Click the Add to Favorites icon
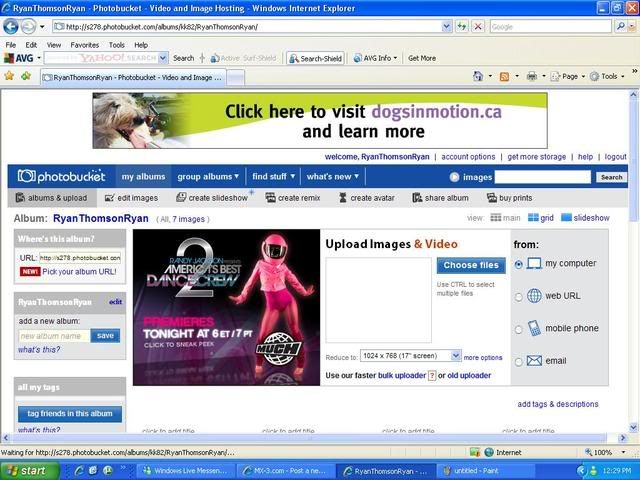This screenshot has width=640, height=480. click(x=26, y=76)
